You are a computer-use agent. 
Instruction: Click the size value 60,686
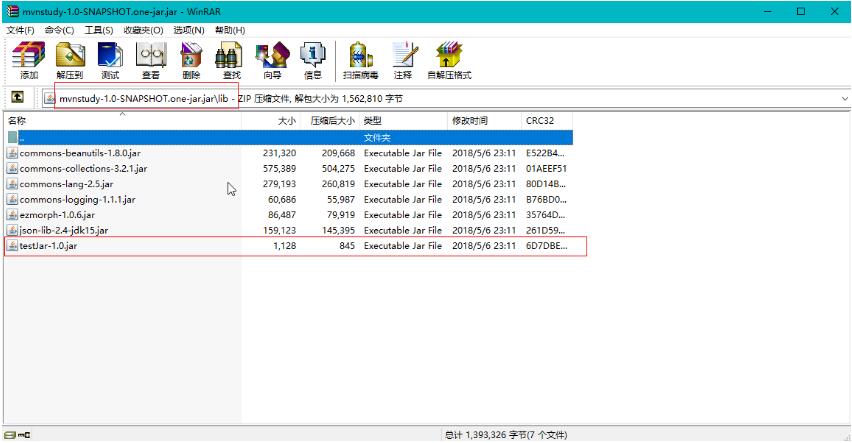[282, 199]
